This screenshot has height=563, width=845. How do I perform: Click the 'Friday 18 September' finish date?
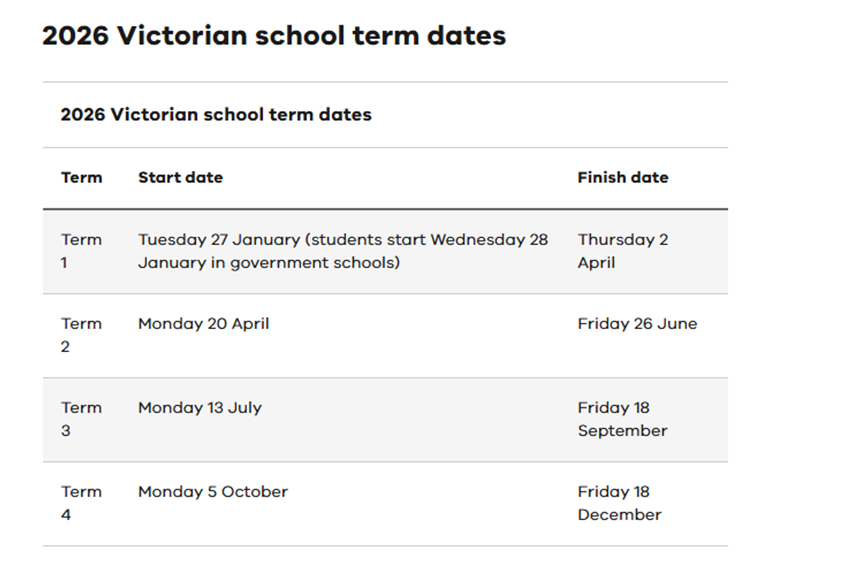click(x=621, y=419)
